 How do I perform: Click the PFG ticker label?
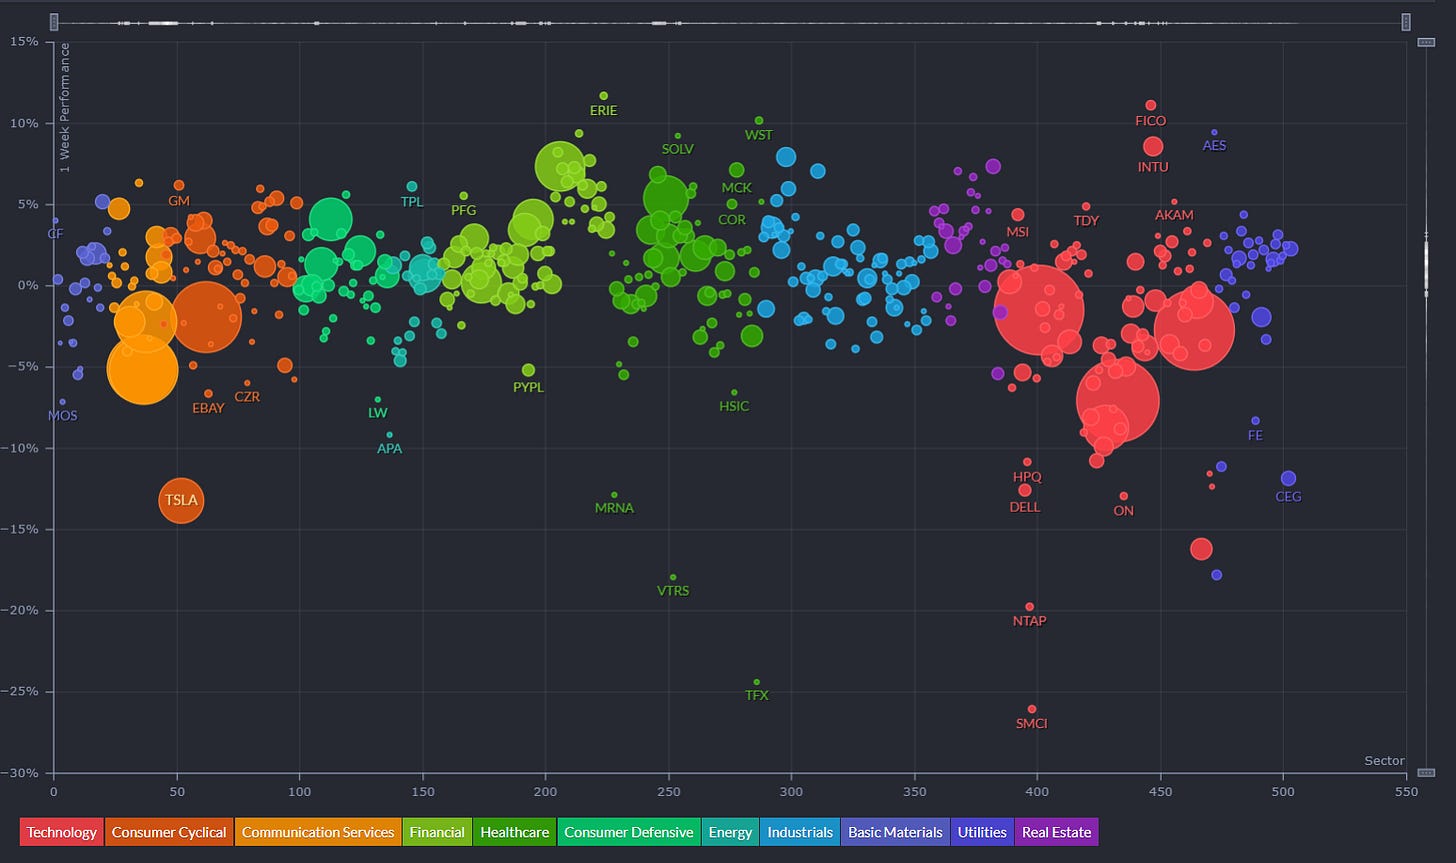tap(464, 211)
